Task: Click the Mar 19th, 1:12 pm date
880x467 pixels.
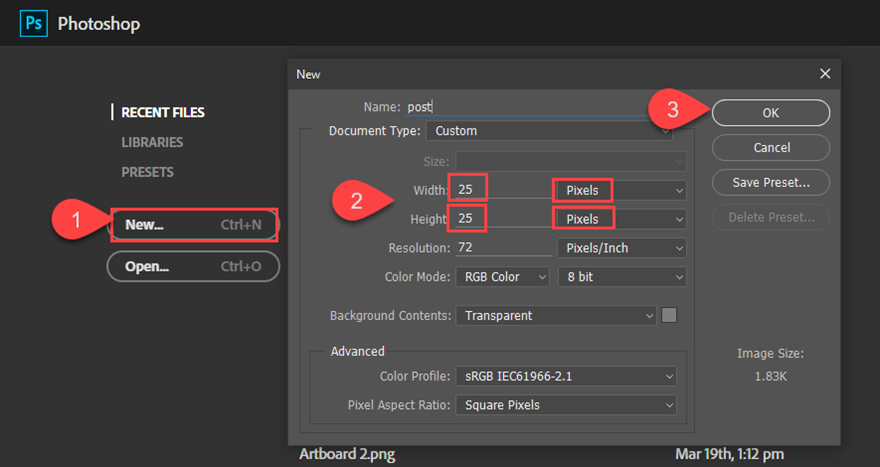Action: (x=730, y=454)
